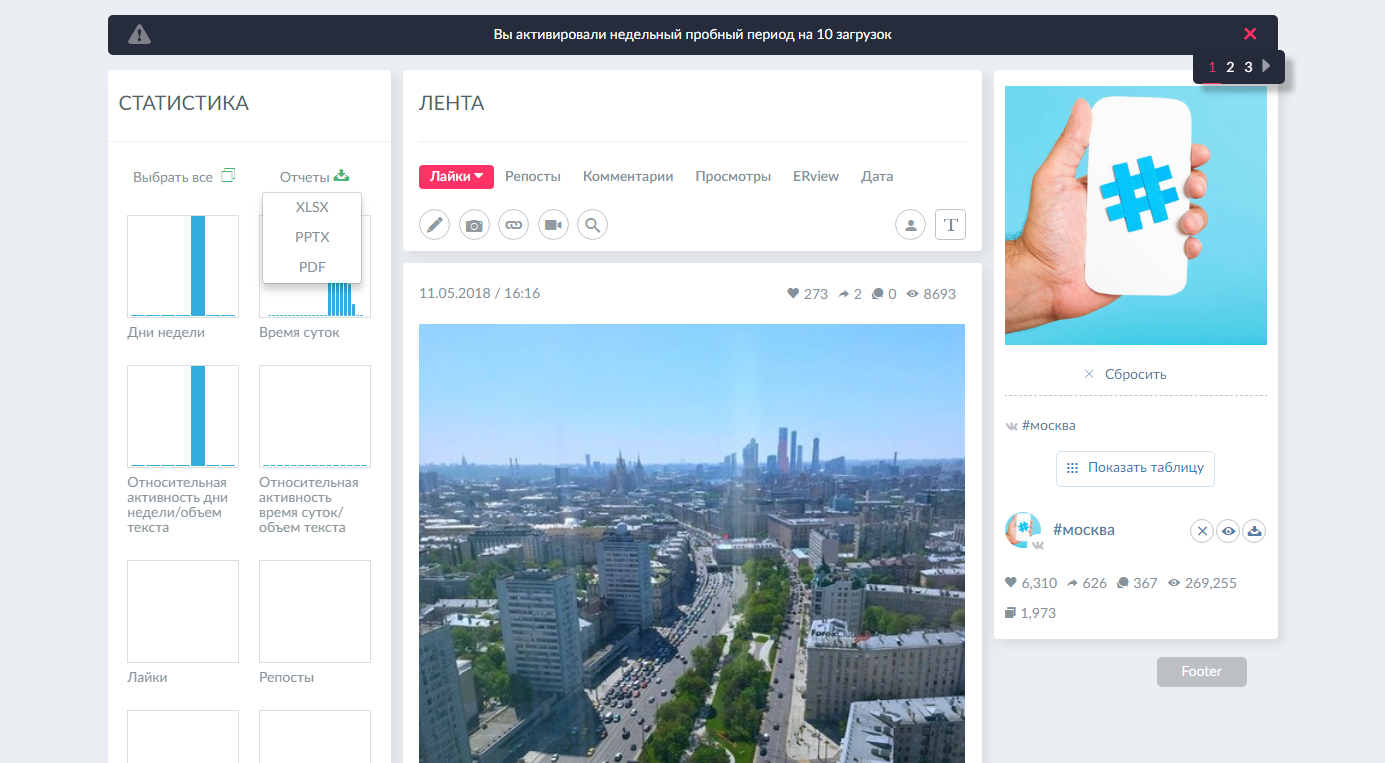Open the Дни недели chart thumbnail

click(183, 266)
